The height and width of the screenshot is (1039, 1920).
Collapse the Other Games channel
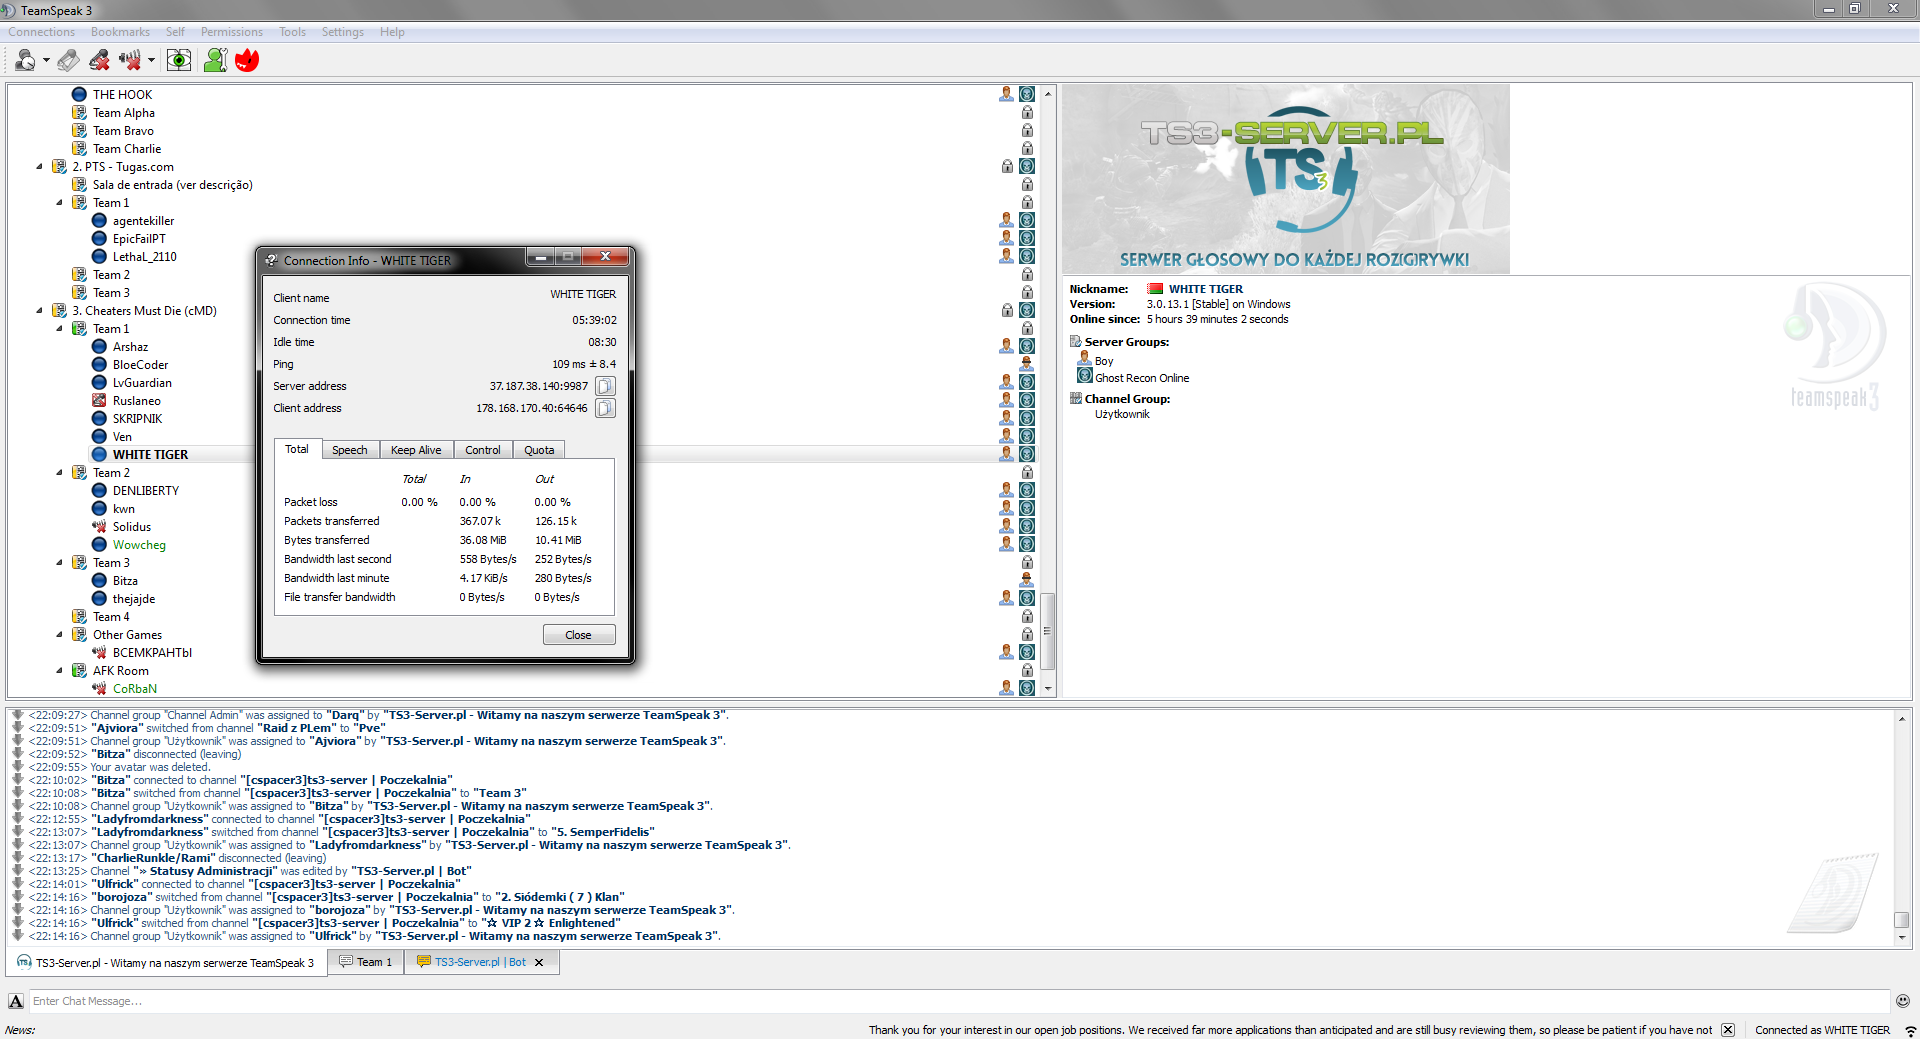pos(59,635)
